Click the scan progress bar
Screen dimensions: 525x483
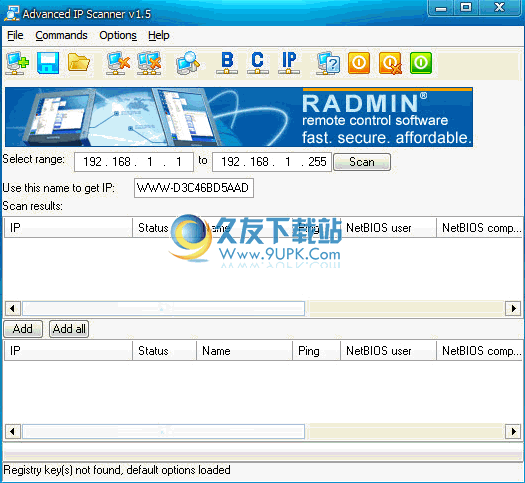pos(262,456)
